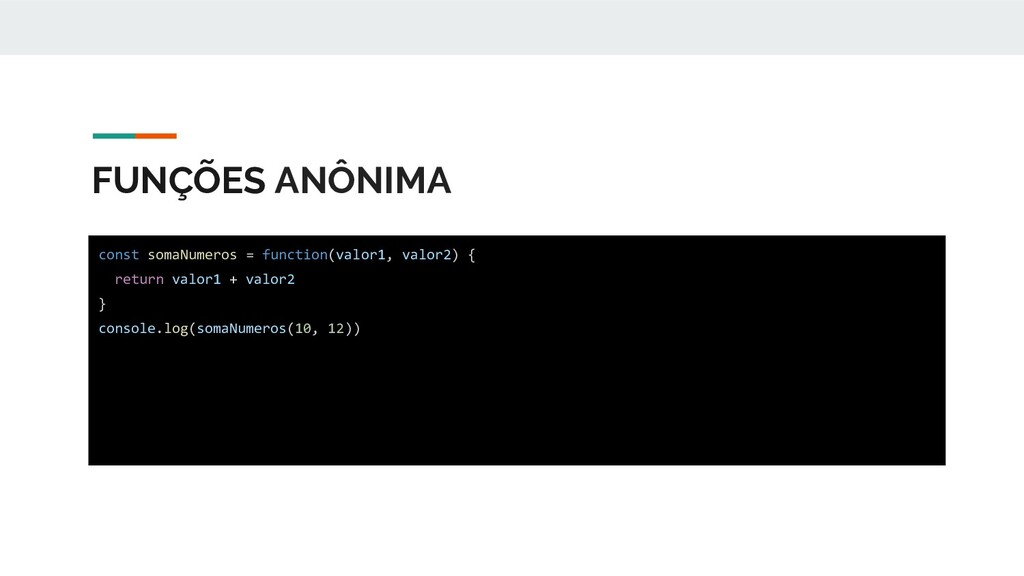1024x576 pixels.
Task: Click 'valor2' in the return statement
Action: [x=270, y=280]
